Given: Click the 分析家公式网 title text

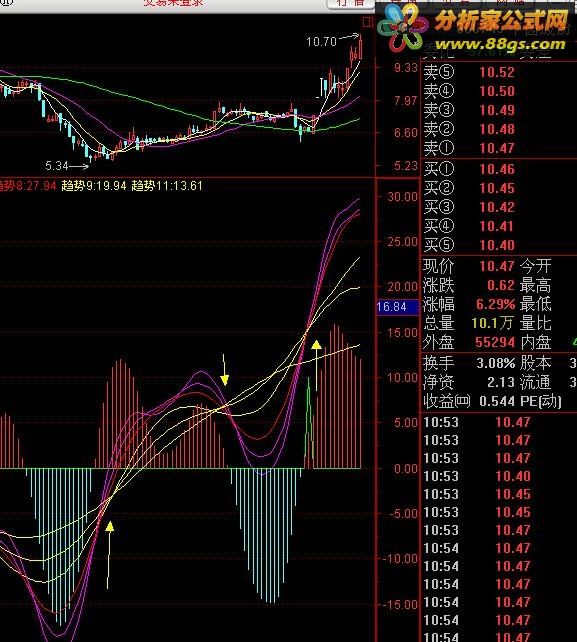Looking at the screenshot, I should point(502,20).
